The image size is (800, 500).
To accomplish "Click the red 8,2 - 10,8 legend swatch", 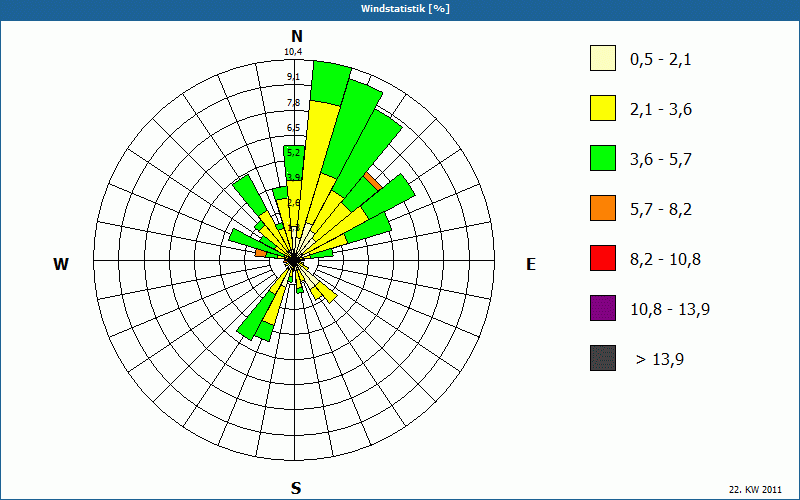I will coord(603,258).
